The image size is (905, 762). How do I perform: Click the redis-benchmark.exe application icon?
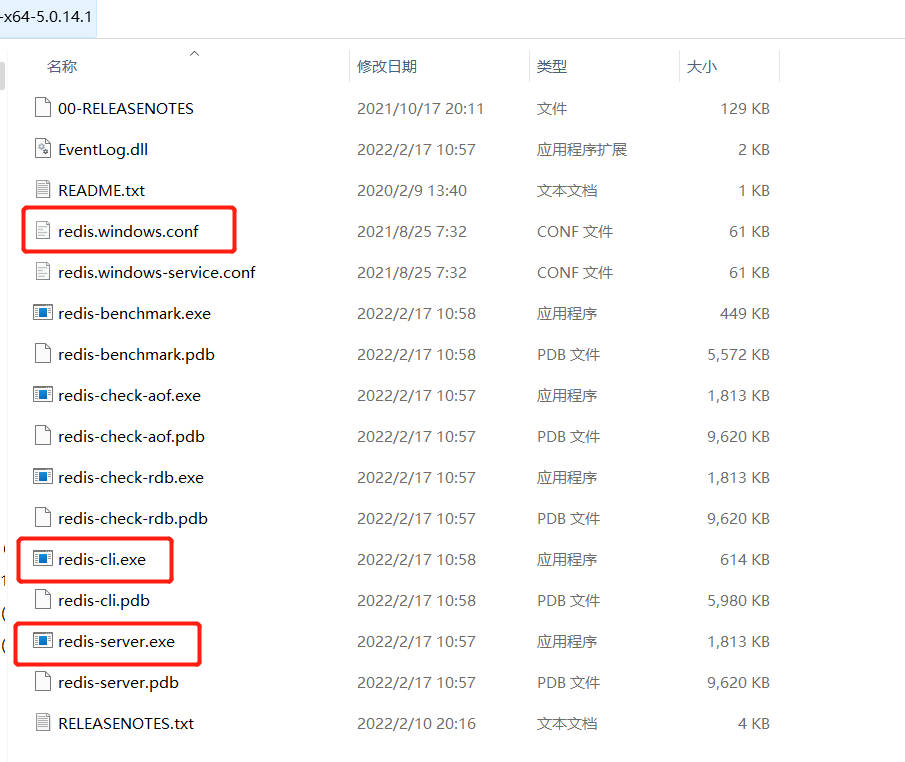tap(43, 312)
